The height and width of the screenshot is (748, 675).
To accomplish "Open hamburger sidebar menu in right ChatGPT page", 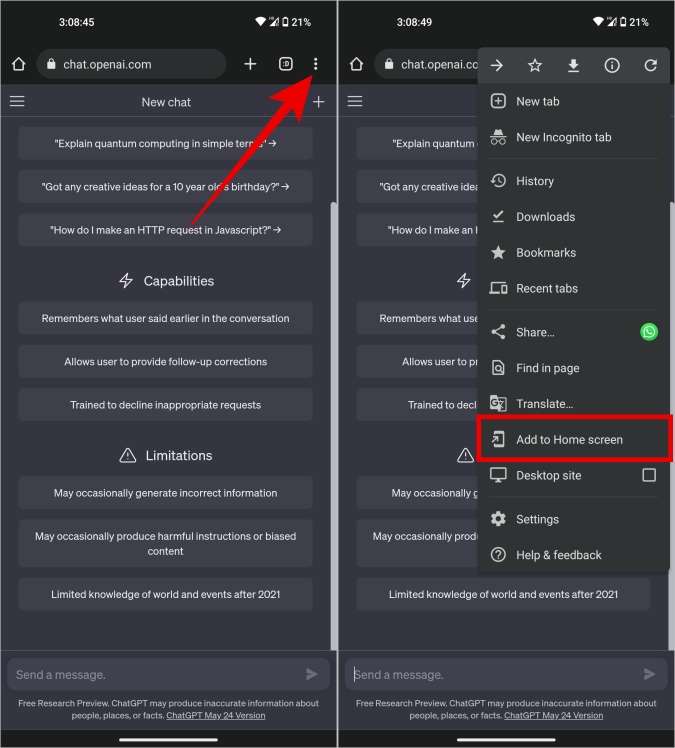I will [x=355, y=101].
